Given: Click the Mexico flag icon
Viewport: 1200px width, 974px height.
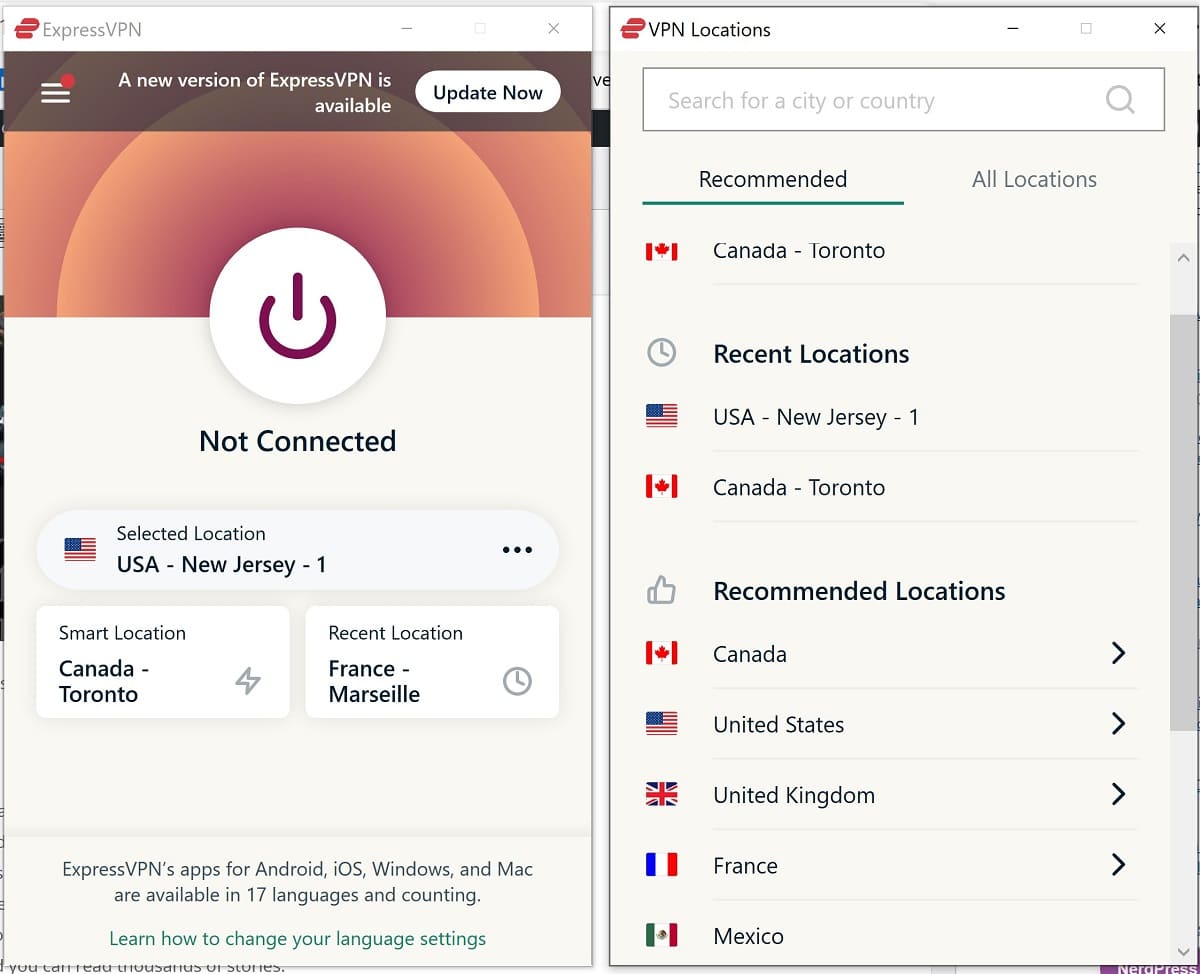Looking at the screenshot, I should click(661, 936).
